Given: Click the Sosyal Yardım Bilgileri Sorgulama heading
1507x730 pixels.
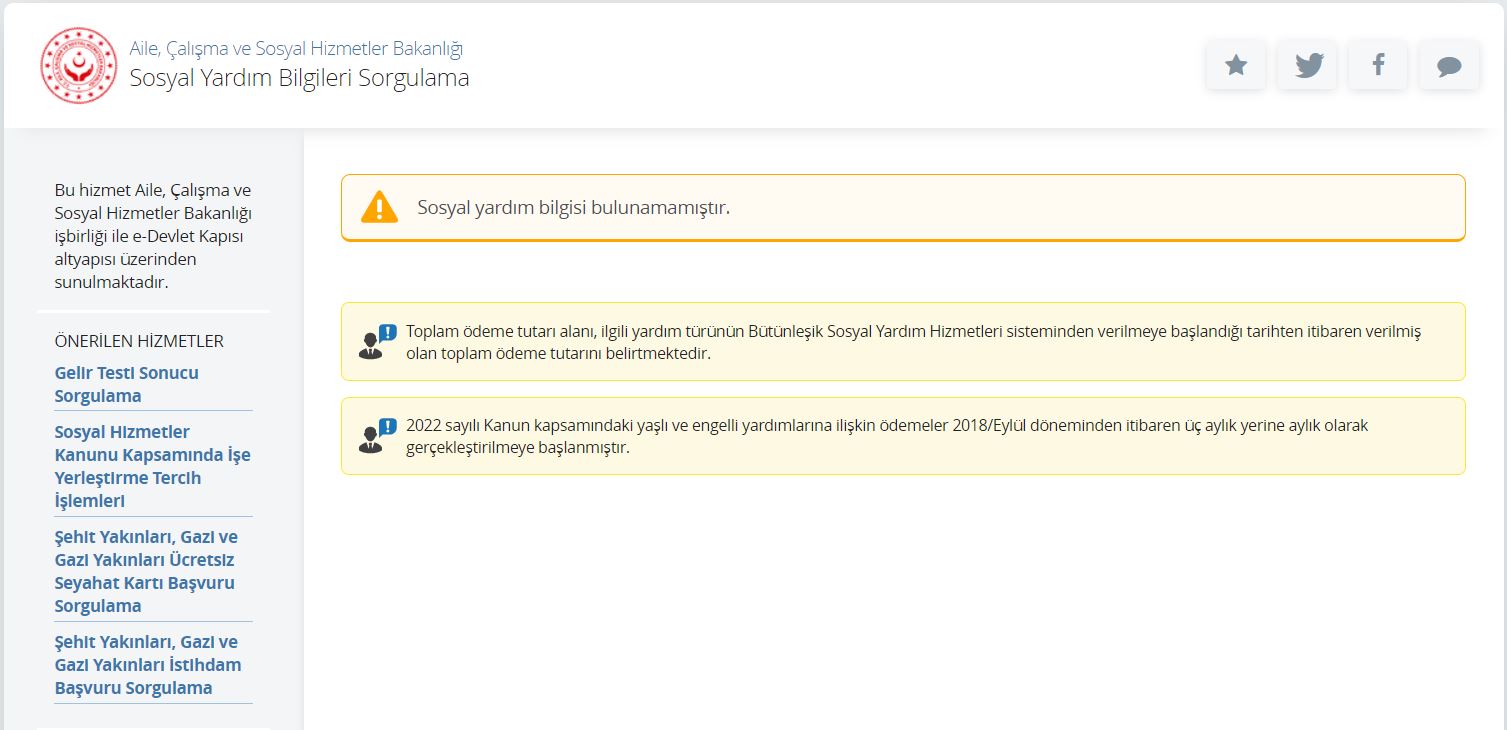Looking at the screenshot, I should coord(299,78).
